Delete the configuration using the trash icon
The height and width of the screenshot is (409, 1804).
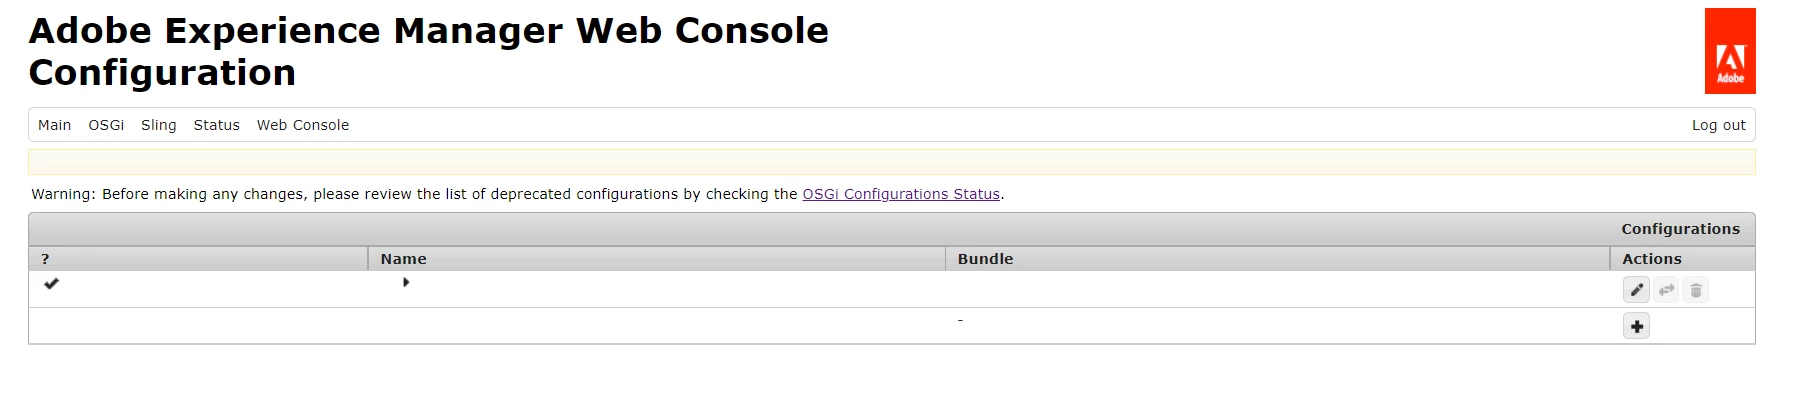(1696, 290)
